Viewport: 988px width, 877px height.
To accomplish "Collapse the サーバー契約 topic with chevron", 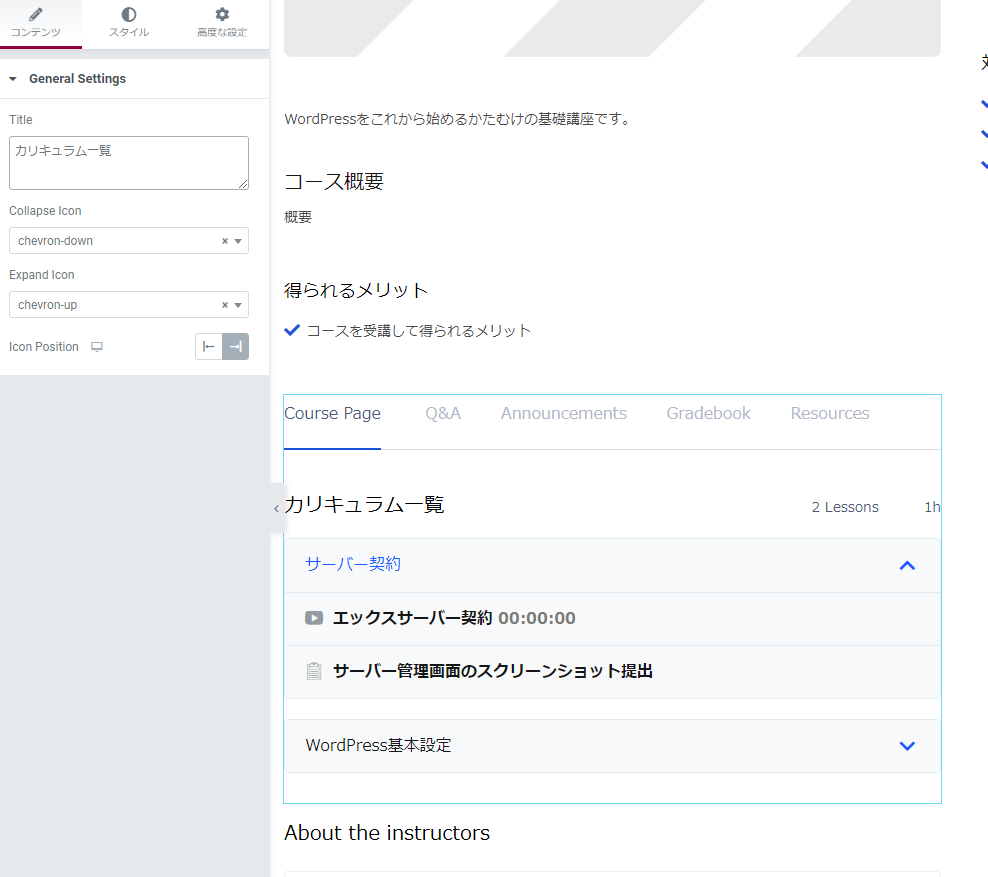I will point(907,565).
